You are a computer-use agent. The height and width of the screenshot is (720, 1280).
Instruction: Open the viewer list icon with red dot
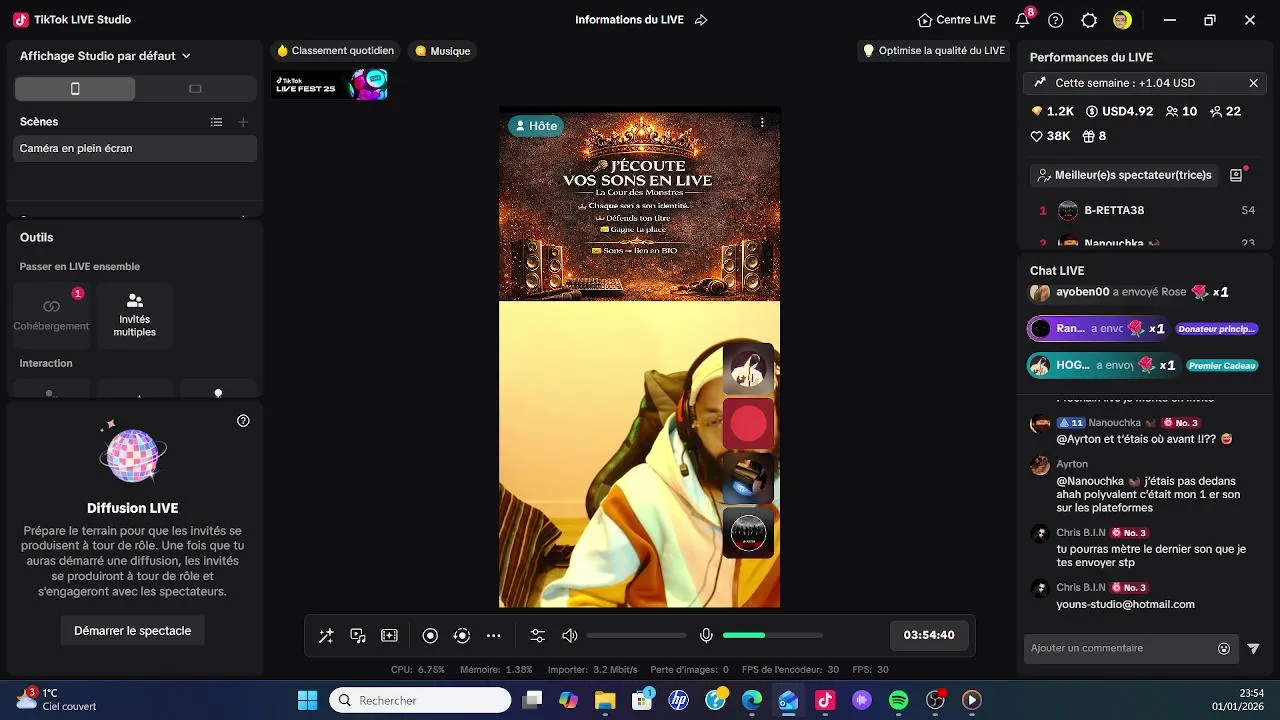(1236, 175)
